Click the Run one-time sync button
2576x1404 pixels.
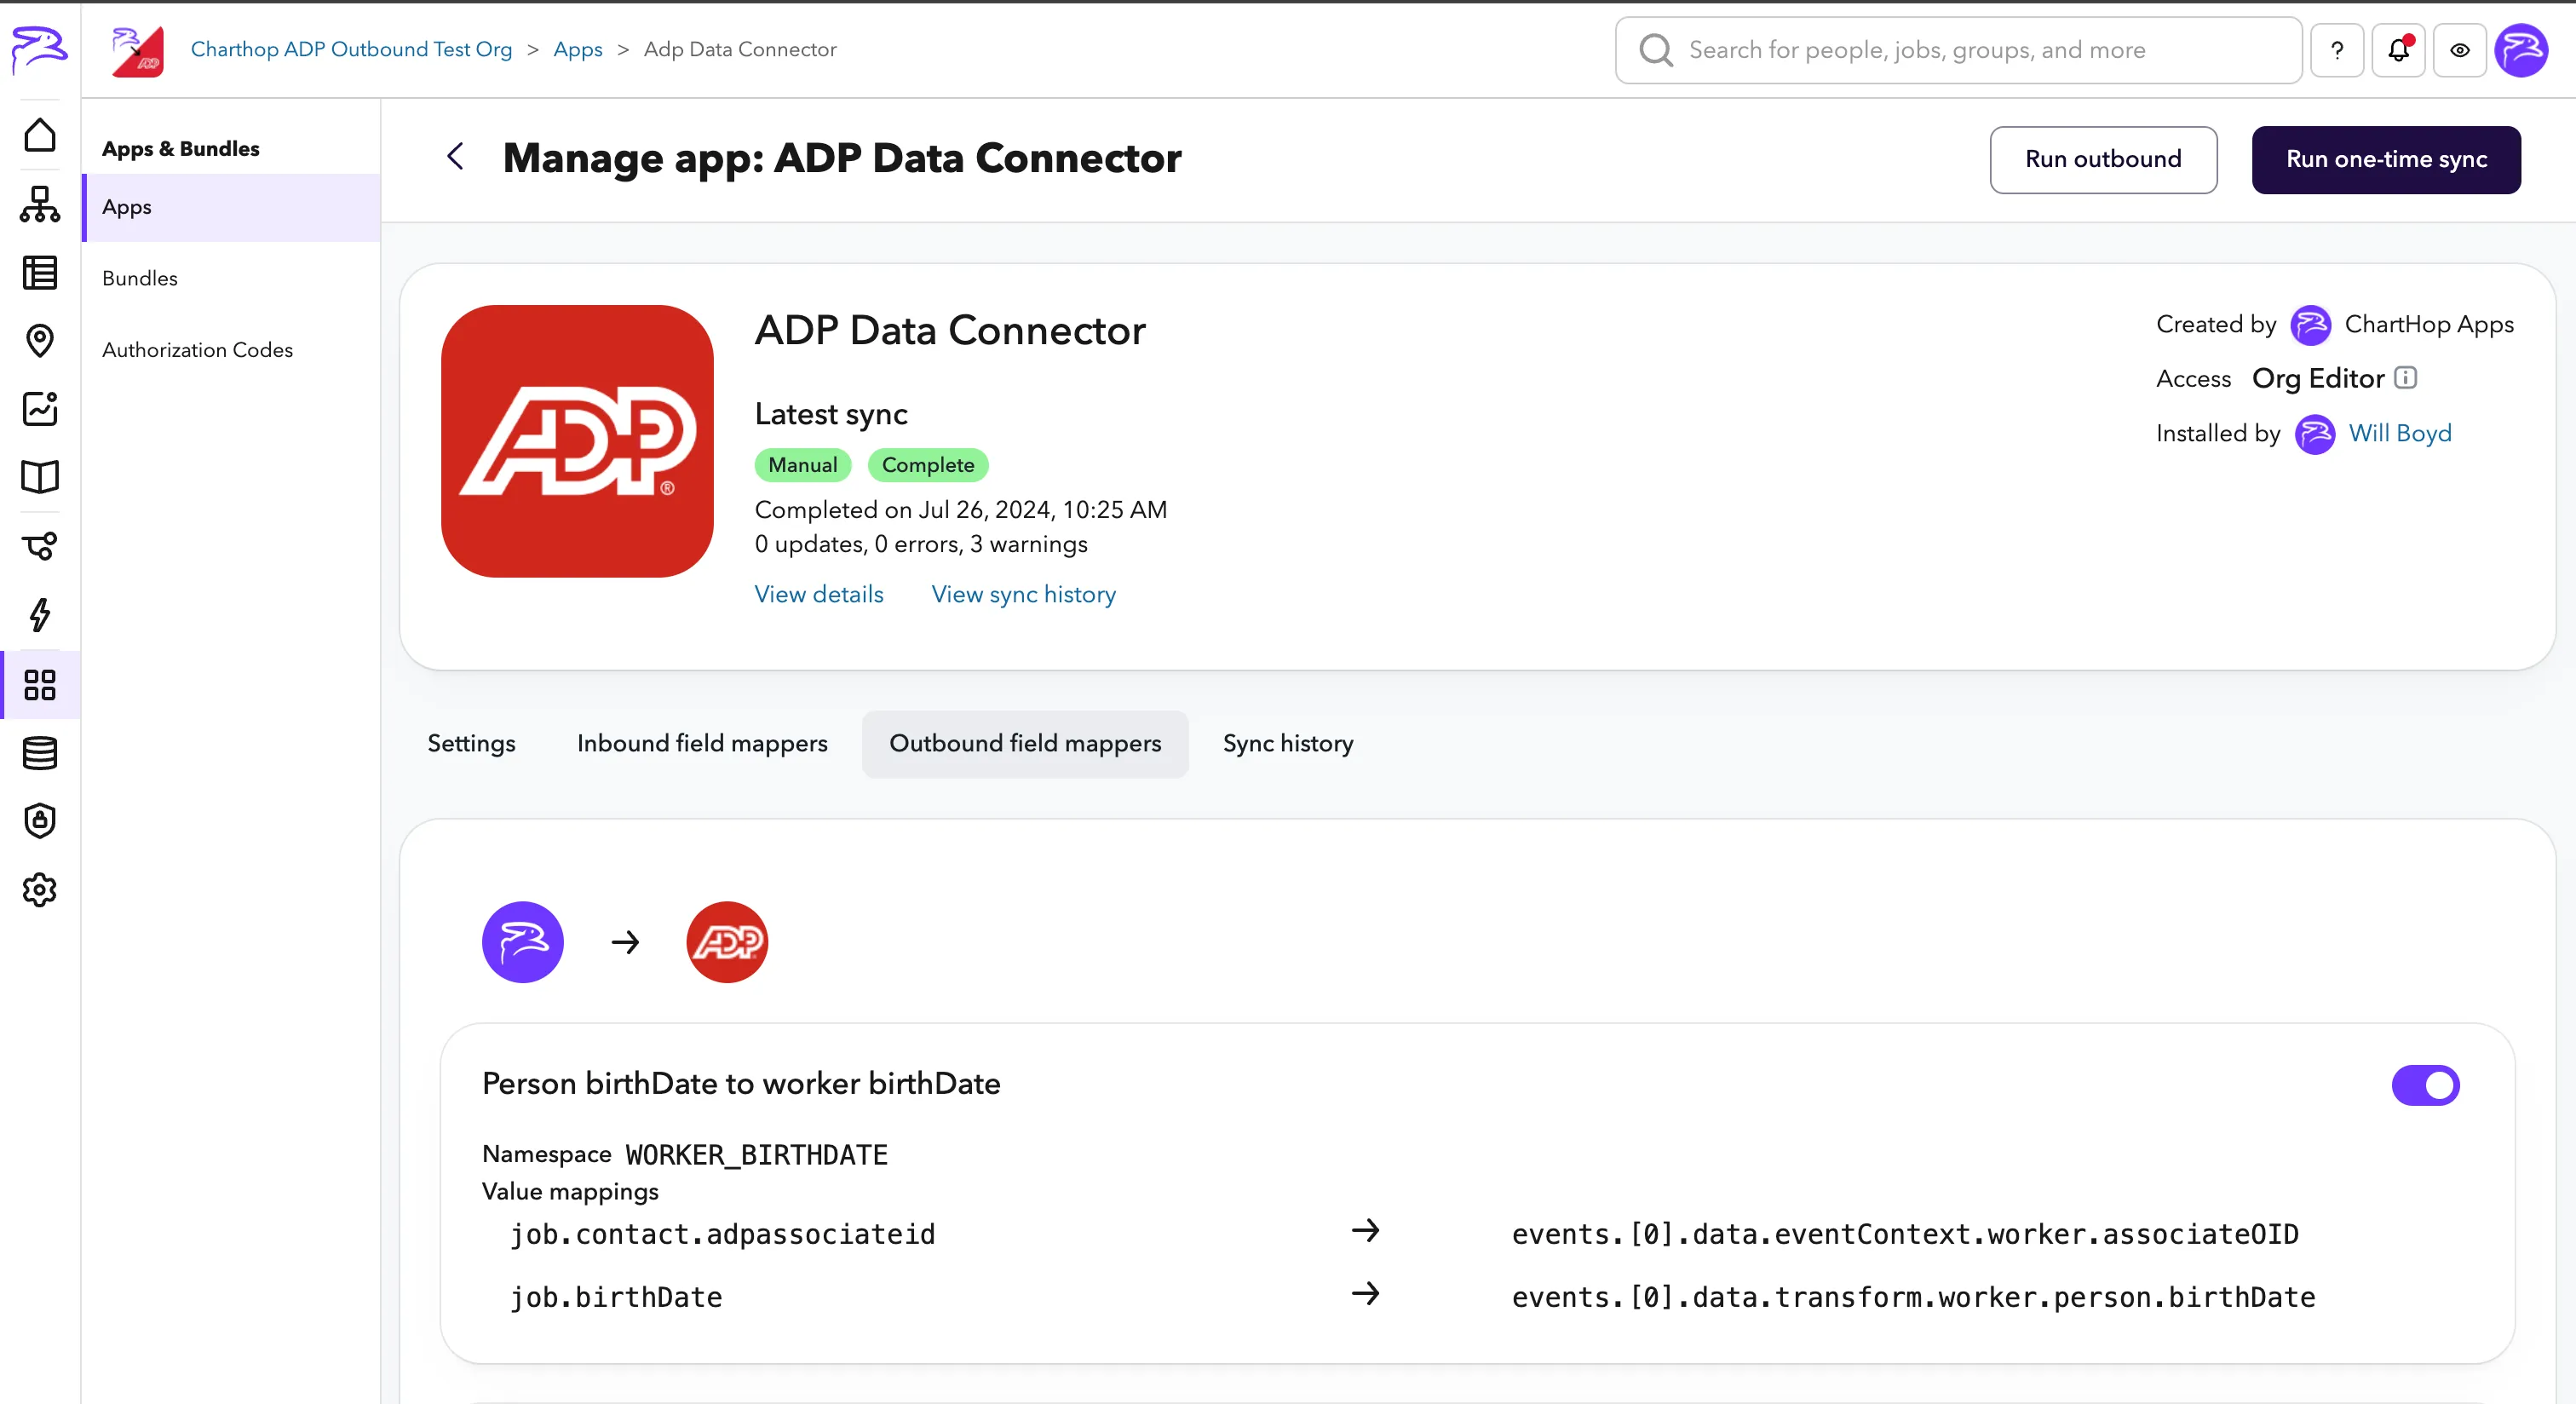click(2386, 159)
